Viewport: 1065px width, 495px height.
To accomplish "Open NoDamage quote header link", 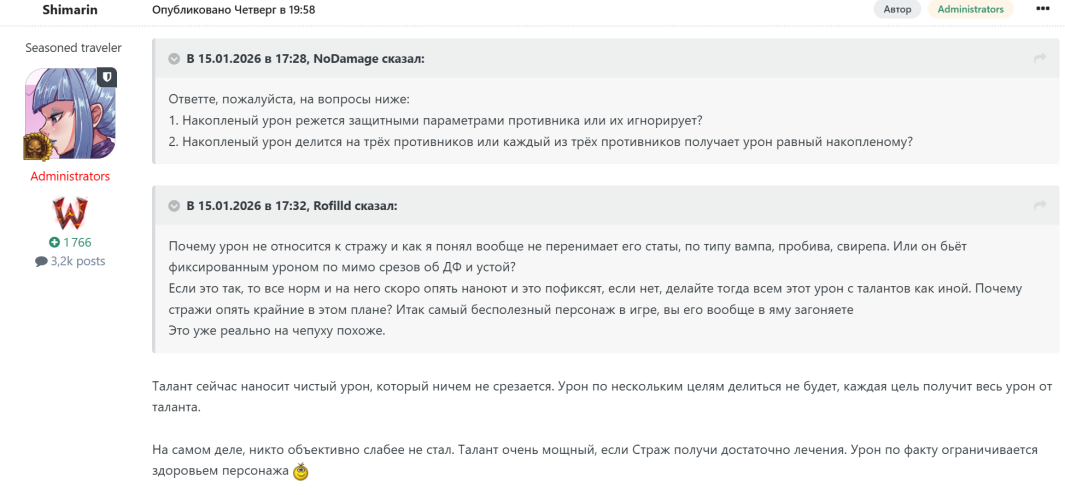I will coord(305,59).
